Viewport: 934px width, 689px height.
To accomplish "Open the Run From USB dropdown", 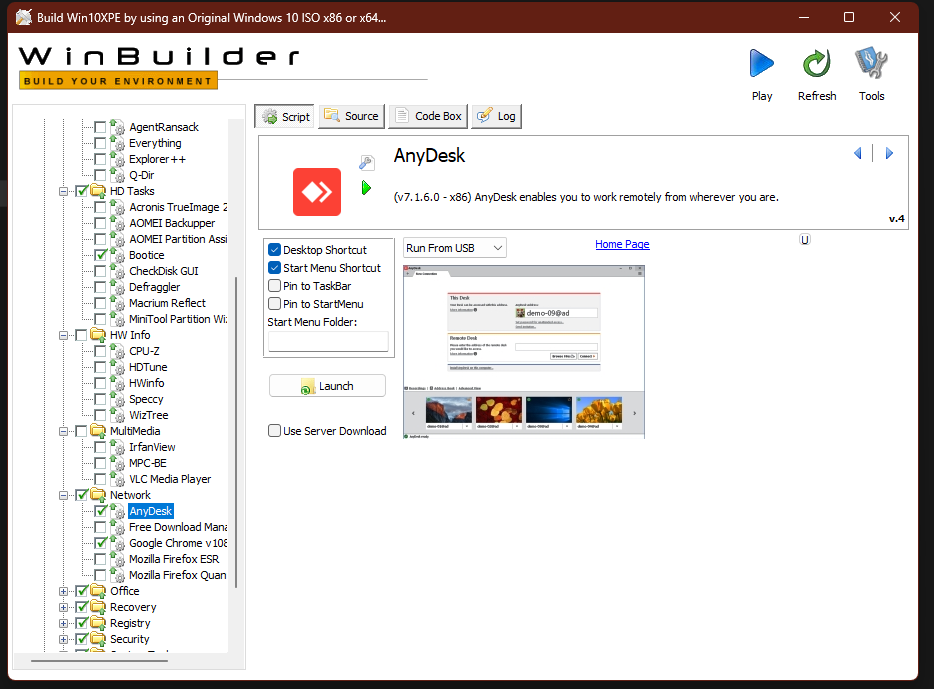I will (x=454, y=248).
